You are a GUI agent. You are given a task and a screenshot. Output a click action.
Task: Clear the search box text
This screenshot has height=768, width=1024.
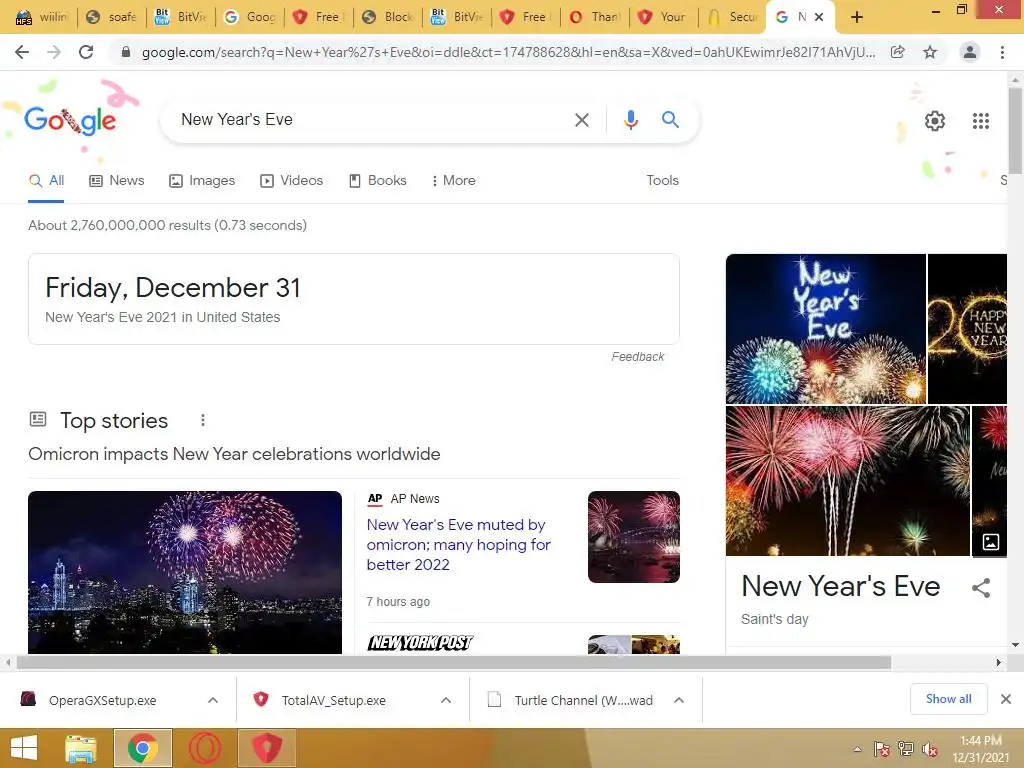(x=581, y=120)
